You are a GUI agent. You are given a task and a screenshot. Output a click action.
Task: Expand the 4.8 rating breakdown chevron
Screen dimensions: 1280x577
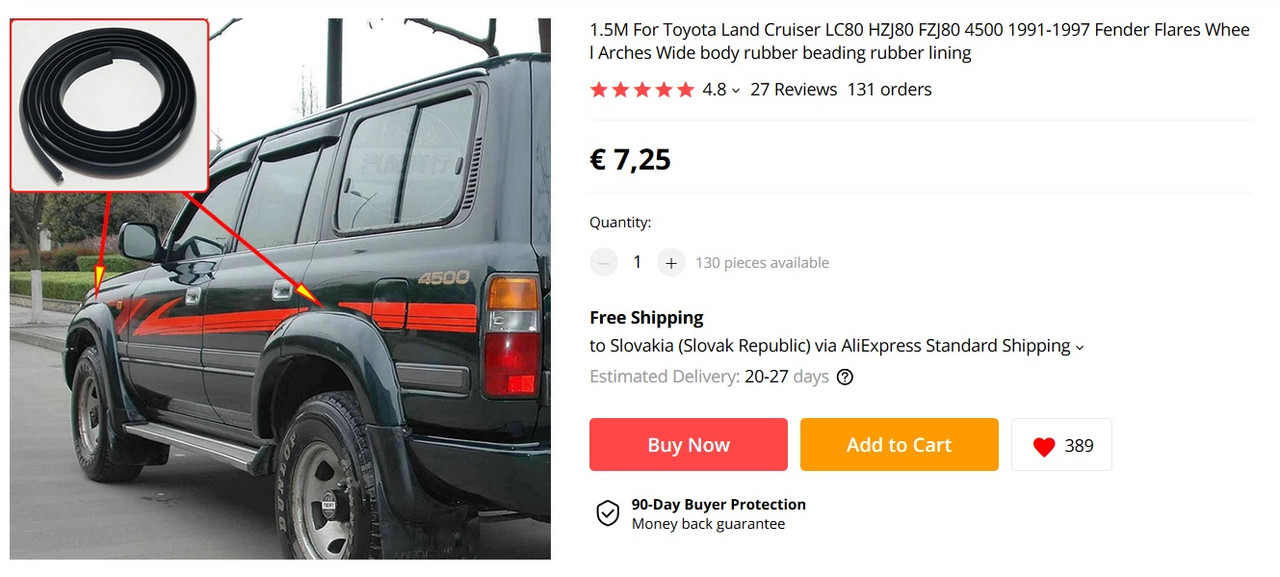(x=736, y=91)
